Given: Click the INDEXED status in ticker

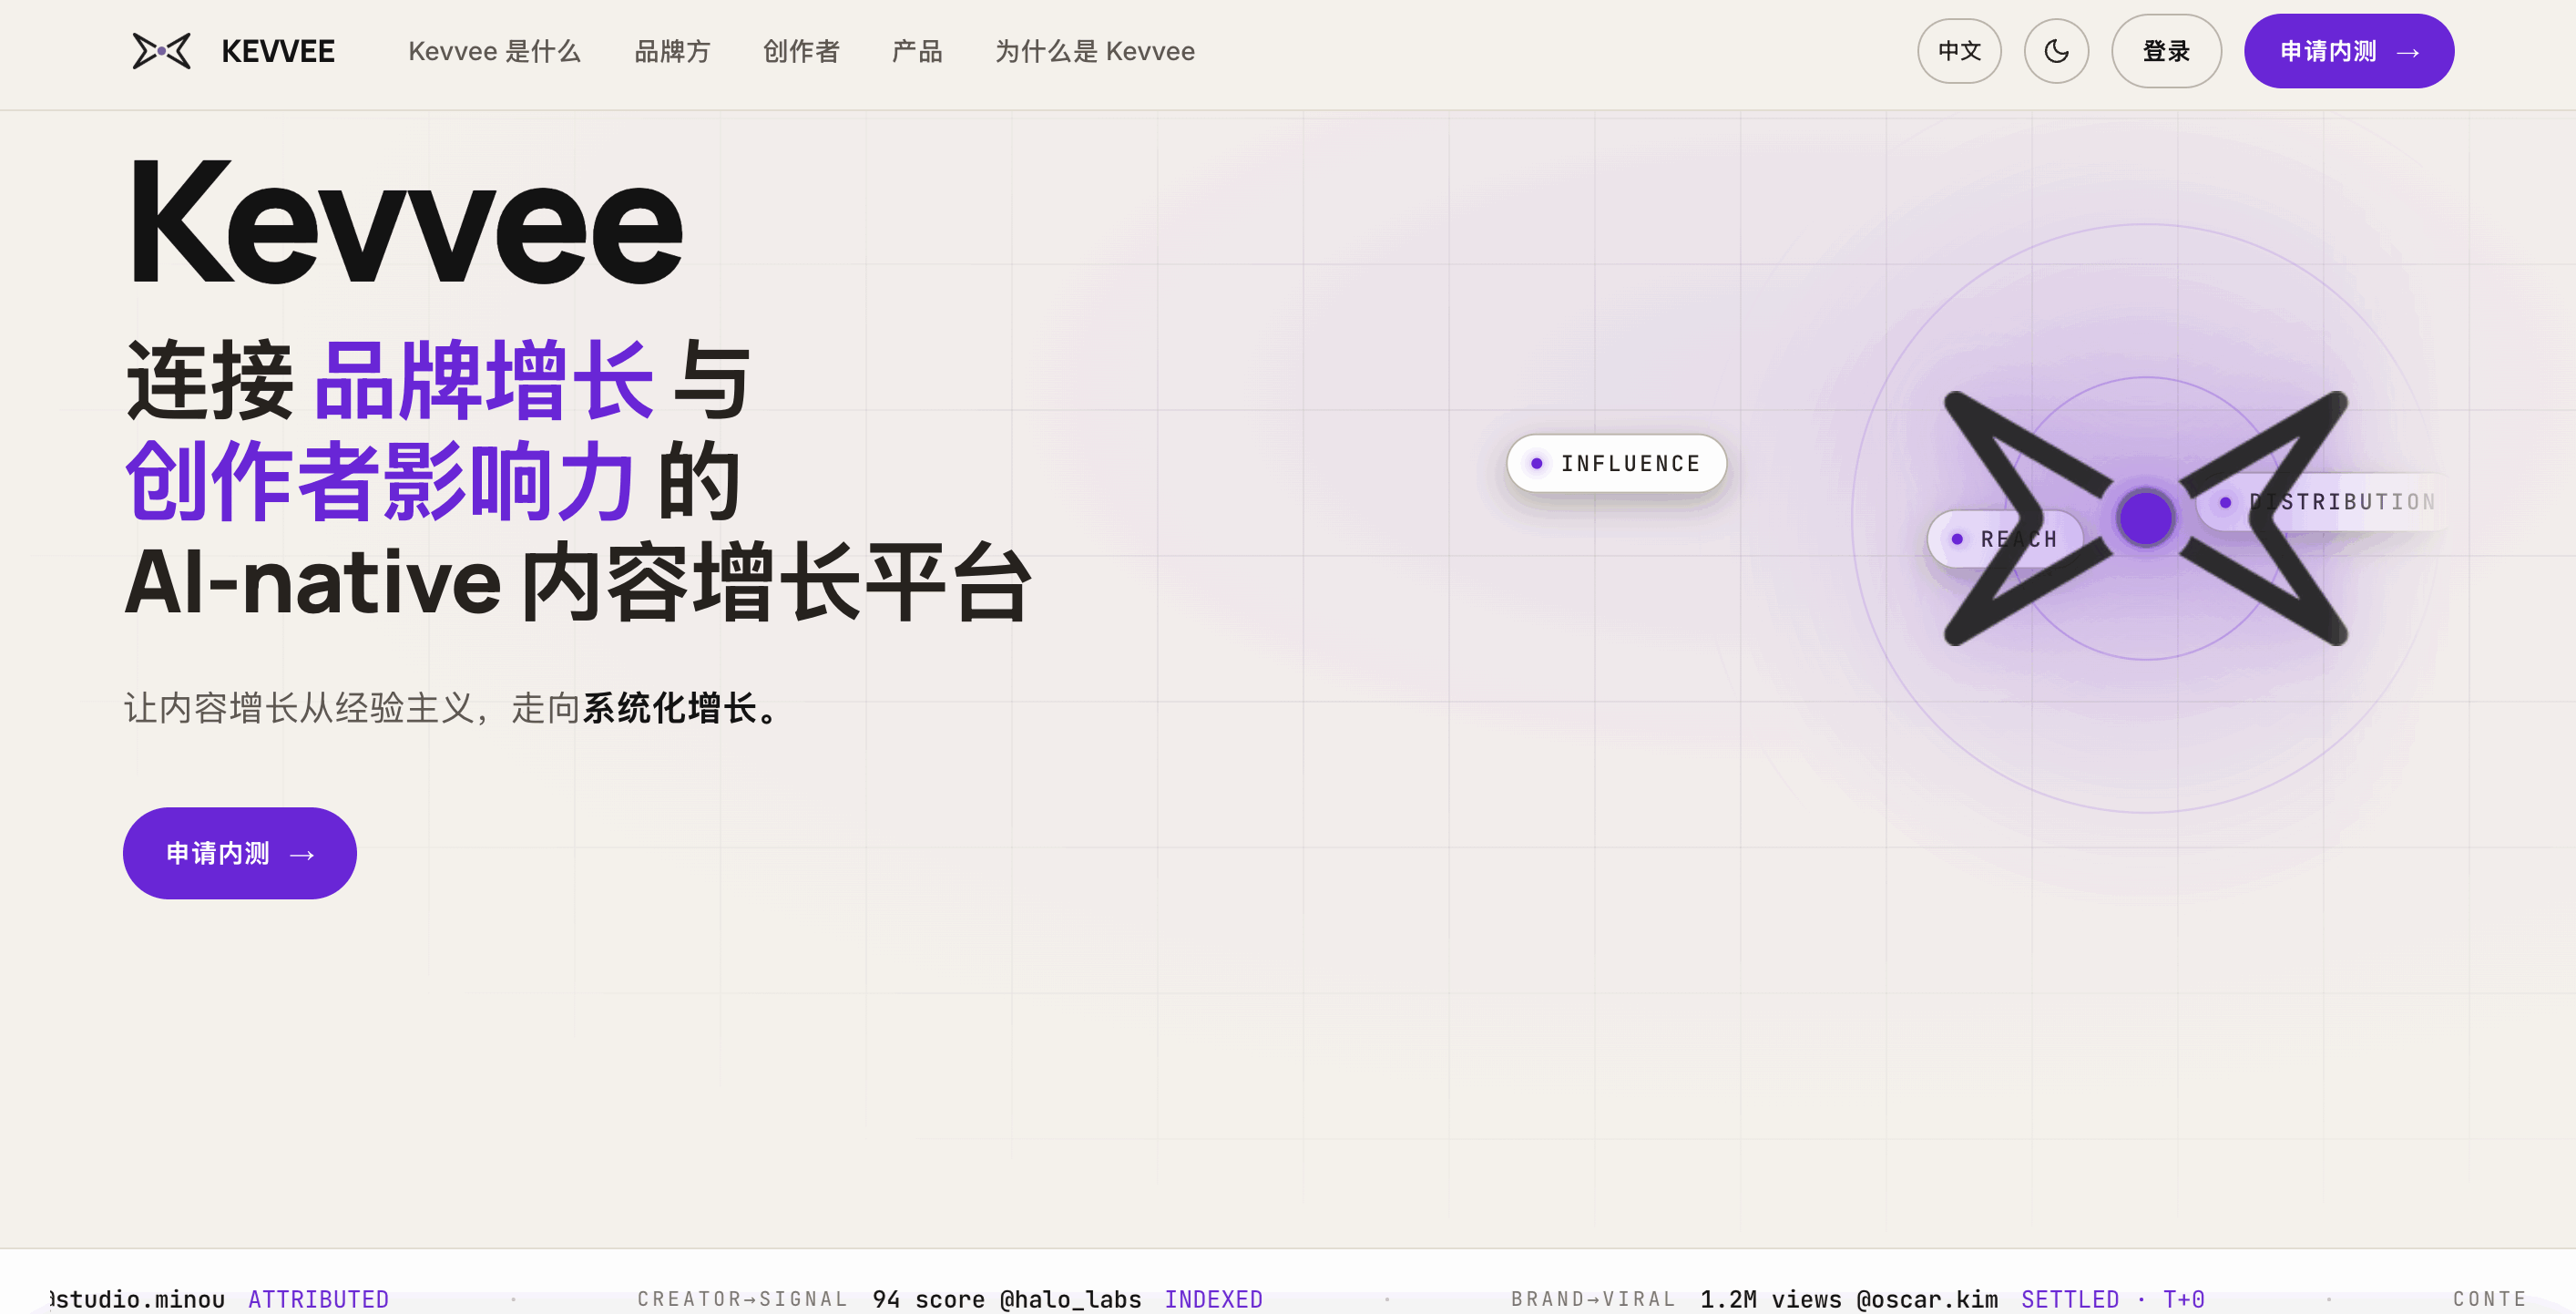Looking at the screenshot, I should coord(1213,1299).
